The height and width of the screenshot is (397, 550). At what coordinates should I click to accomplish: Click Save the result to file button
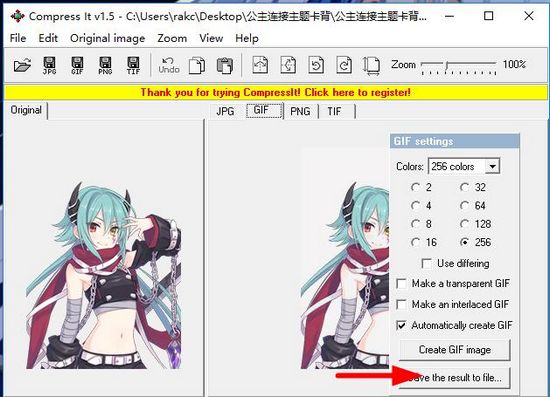pyautogui.click(x=455, y=378)
